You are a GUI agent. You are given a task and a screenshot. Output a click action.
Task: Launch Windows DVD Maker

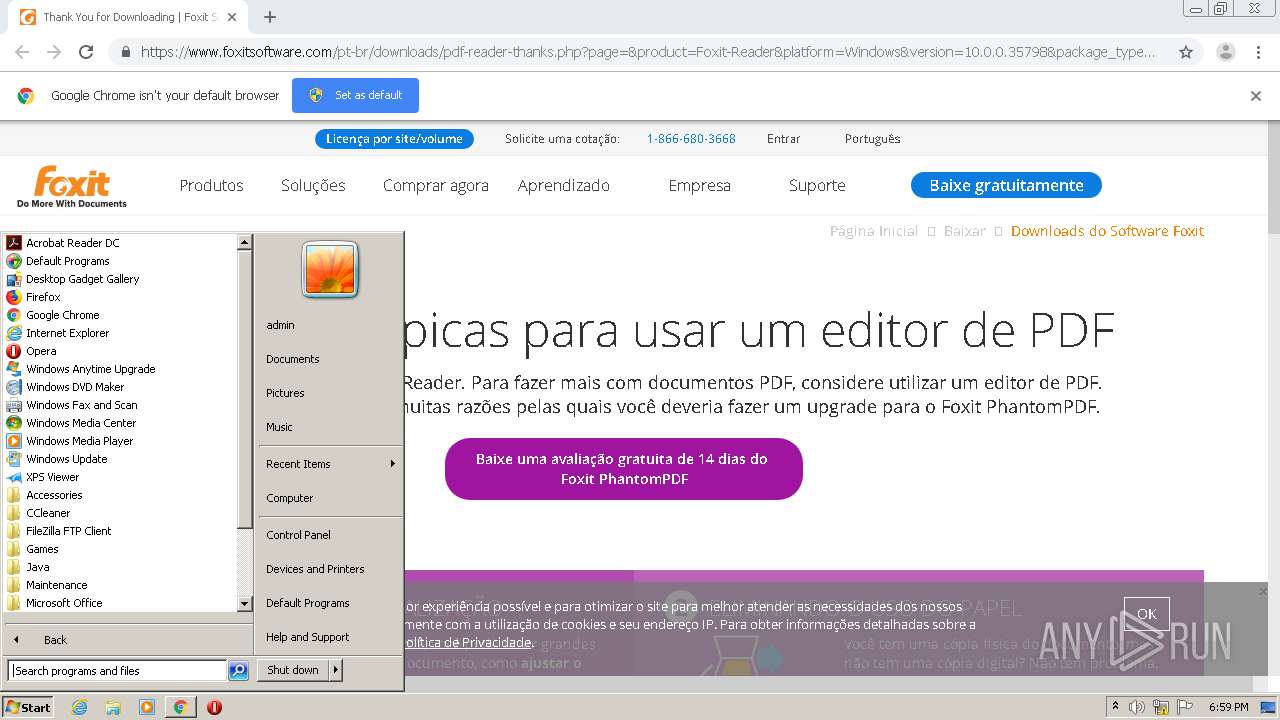pyautogui.click(x=75, y=387)
